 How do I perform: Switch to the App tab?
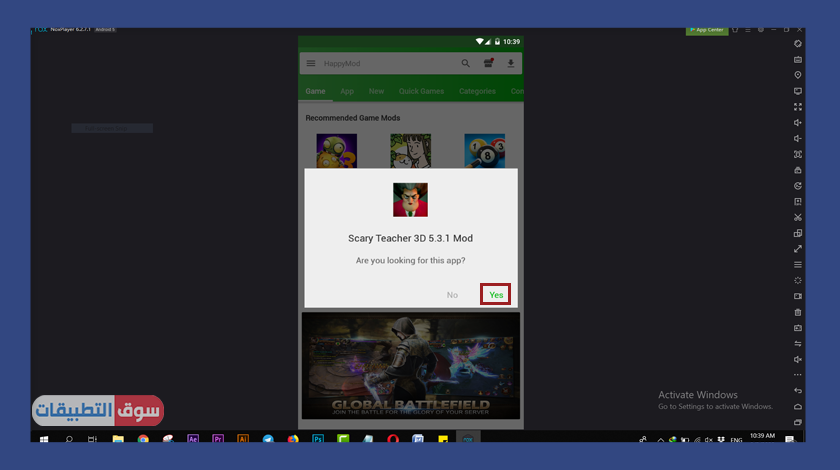click(x=347, y=91)
